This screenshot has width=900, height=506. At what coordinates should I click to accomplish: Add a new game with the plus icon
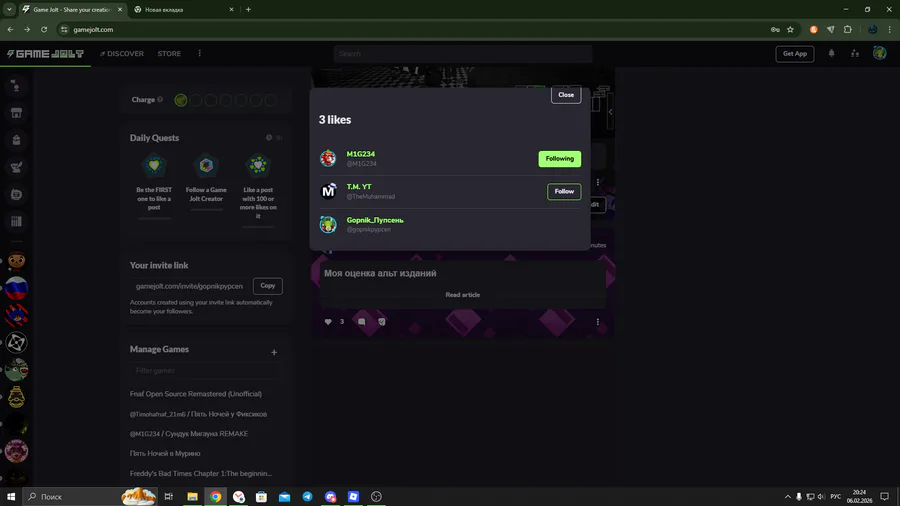(x=274, y=352)
